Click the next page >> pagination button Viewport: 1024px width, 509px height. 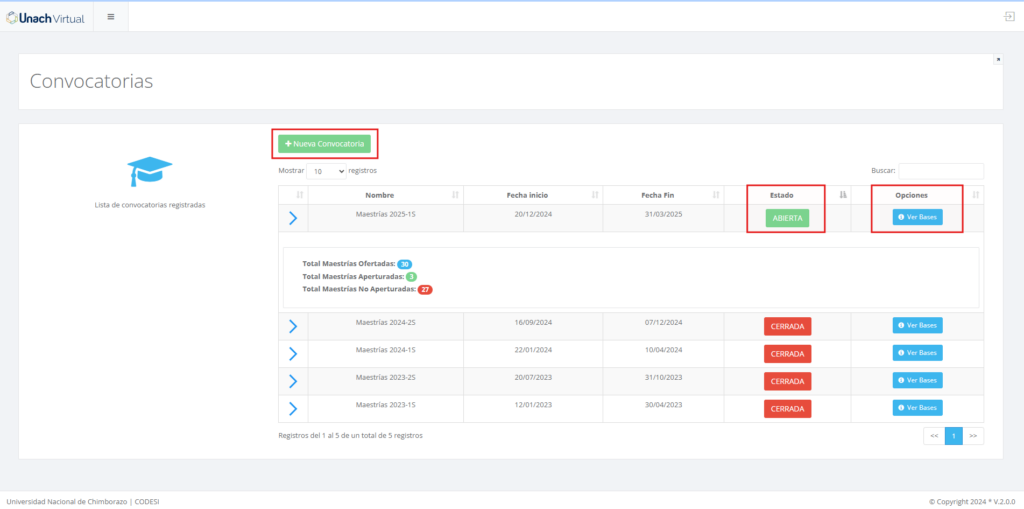973,436
